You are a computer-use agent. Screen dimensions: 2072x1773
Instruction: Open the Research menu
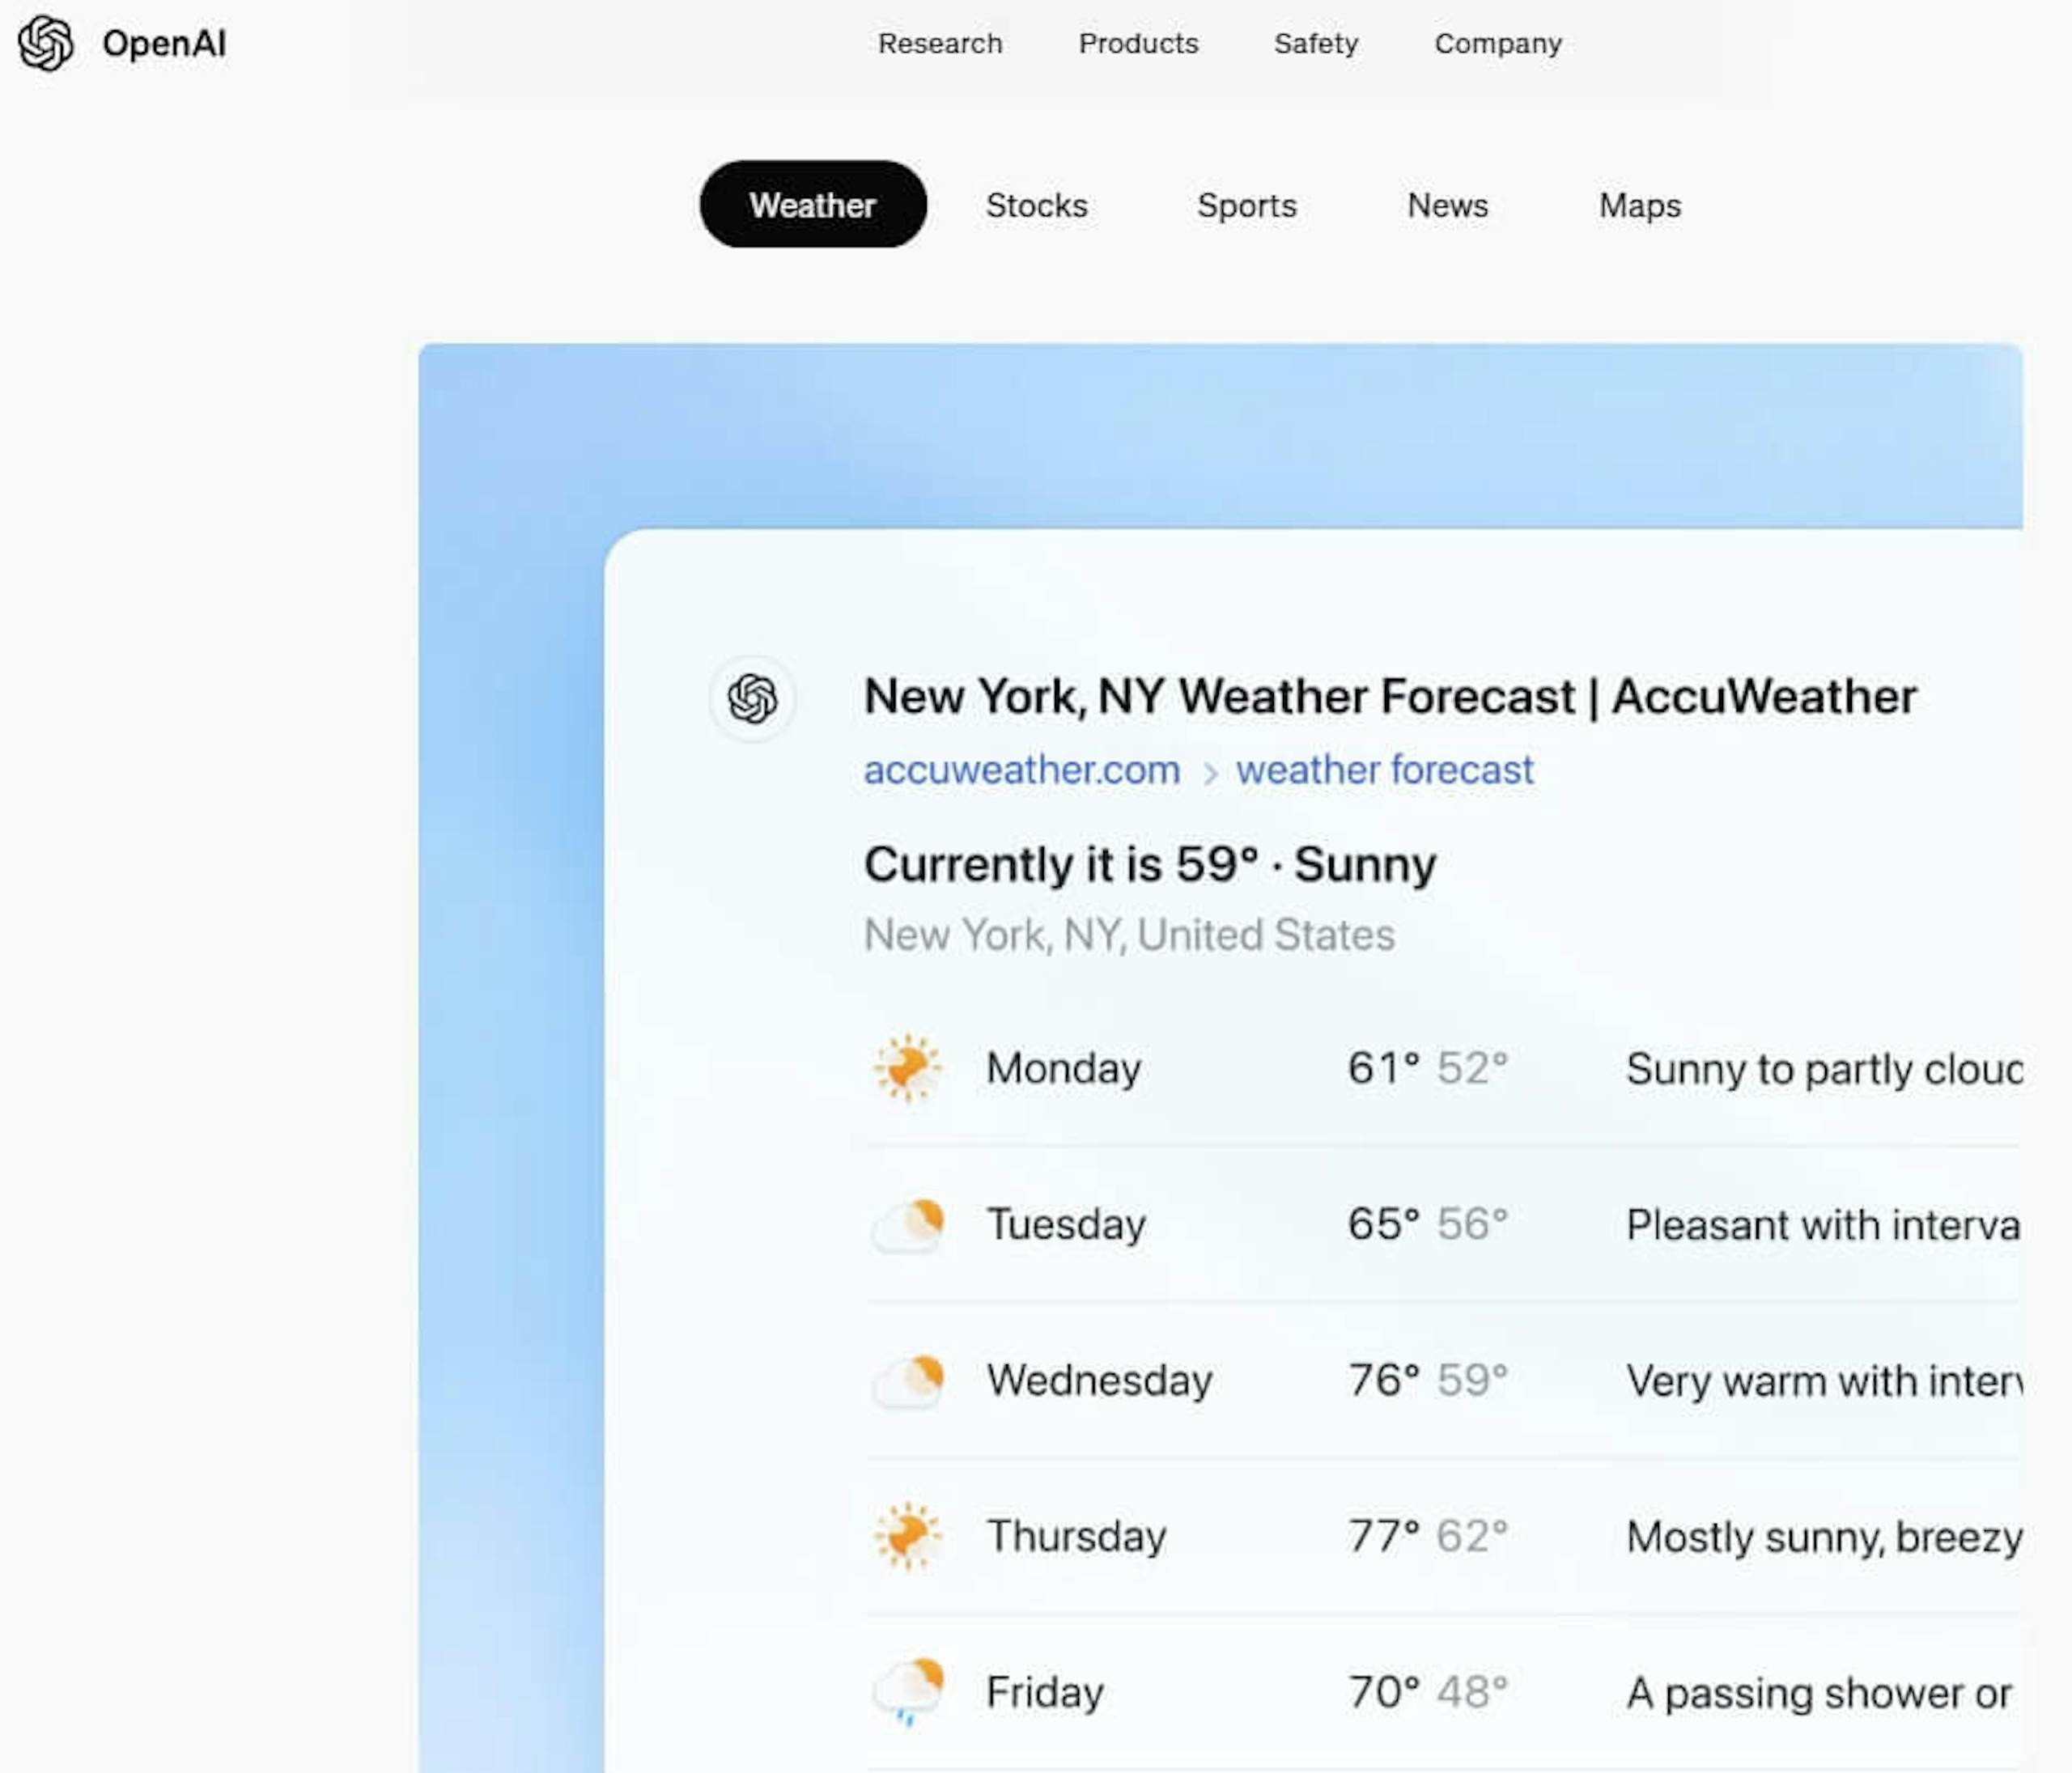click(940, 44)
